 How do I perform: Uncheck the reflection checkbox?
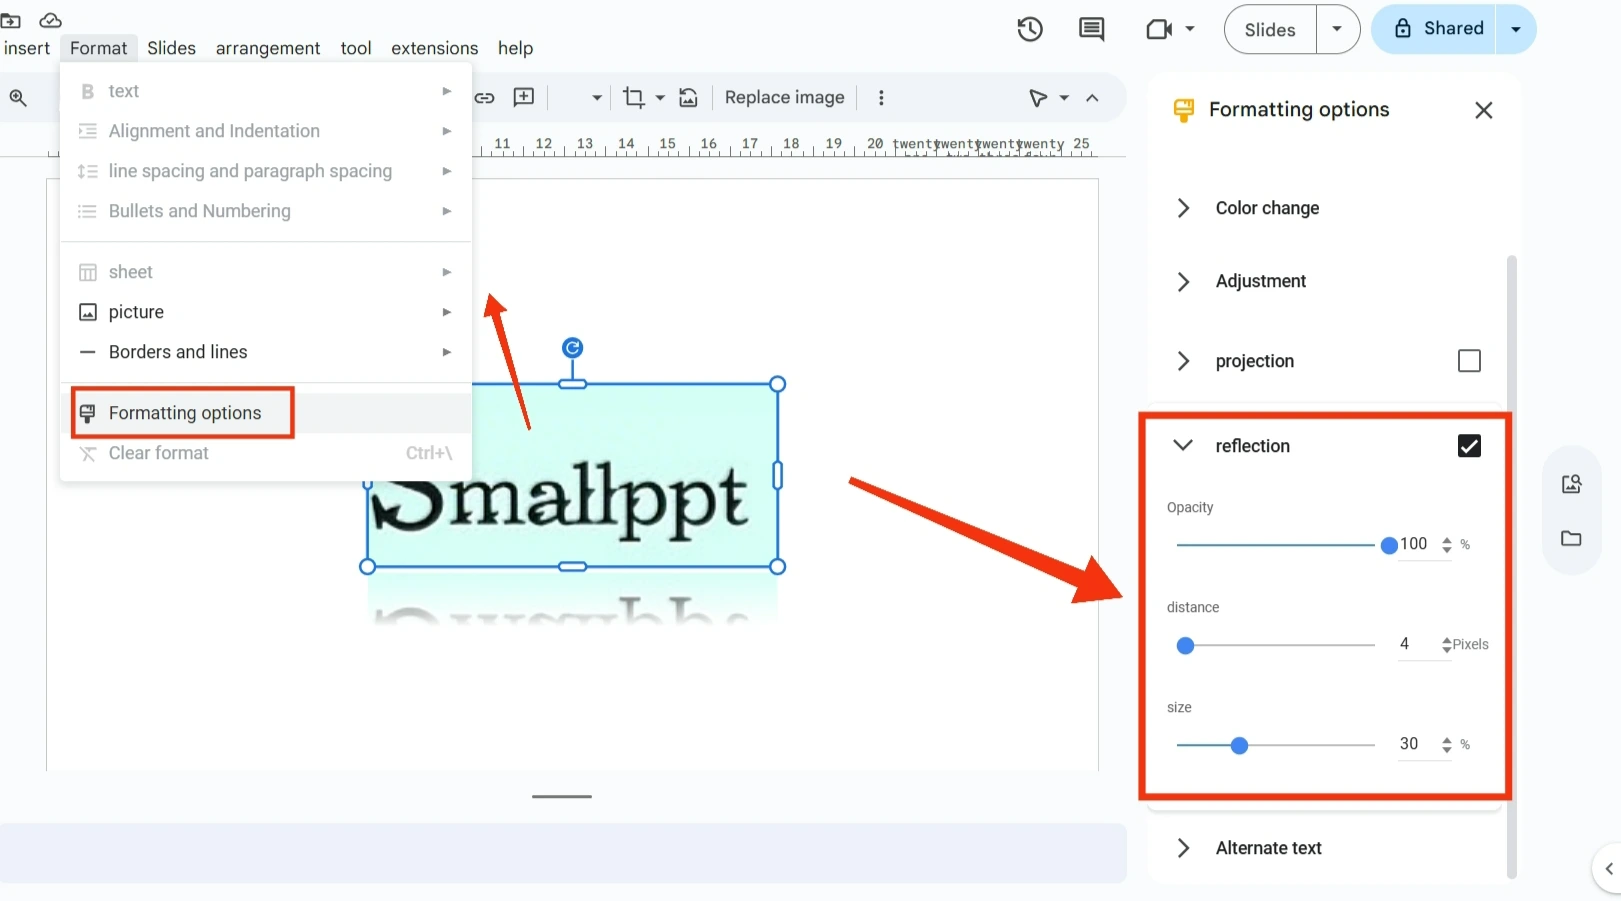point(1468,446)
